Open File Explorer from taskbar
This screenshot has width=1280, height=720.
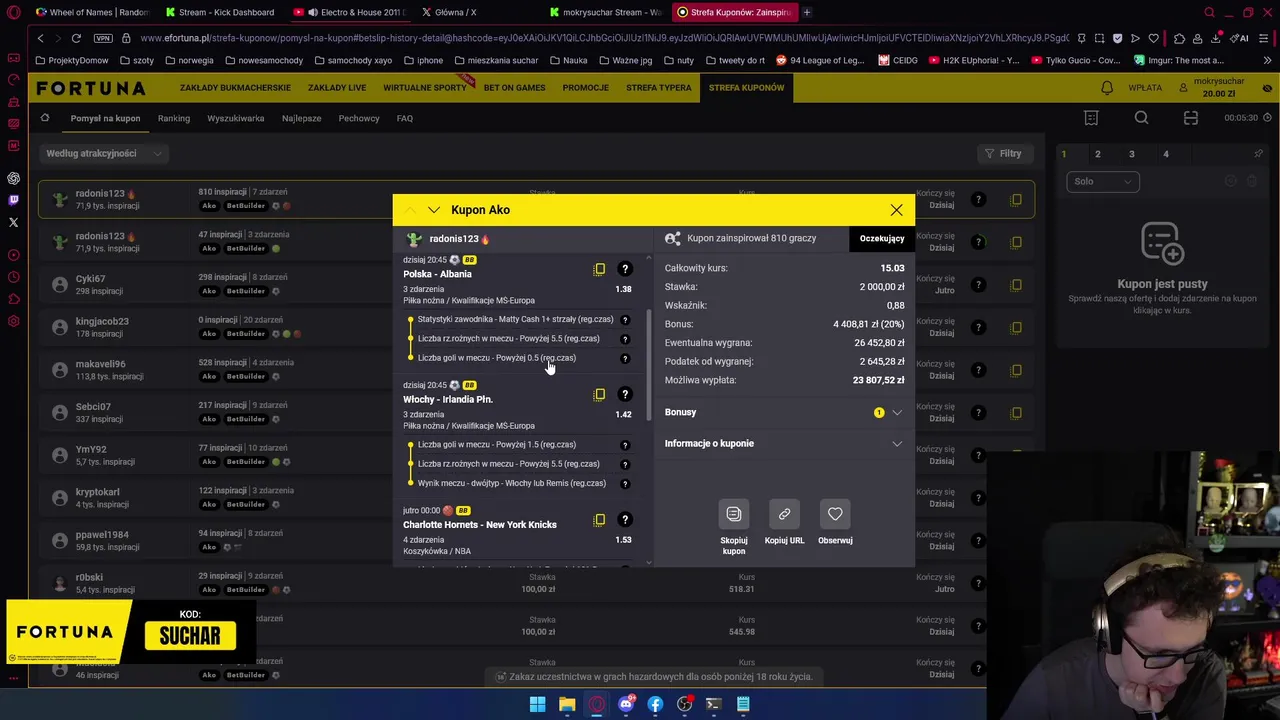[567, 704]
